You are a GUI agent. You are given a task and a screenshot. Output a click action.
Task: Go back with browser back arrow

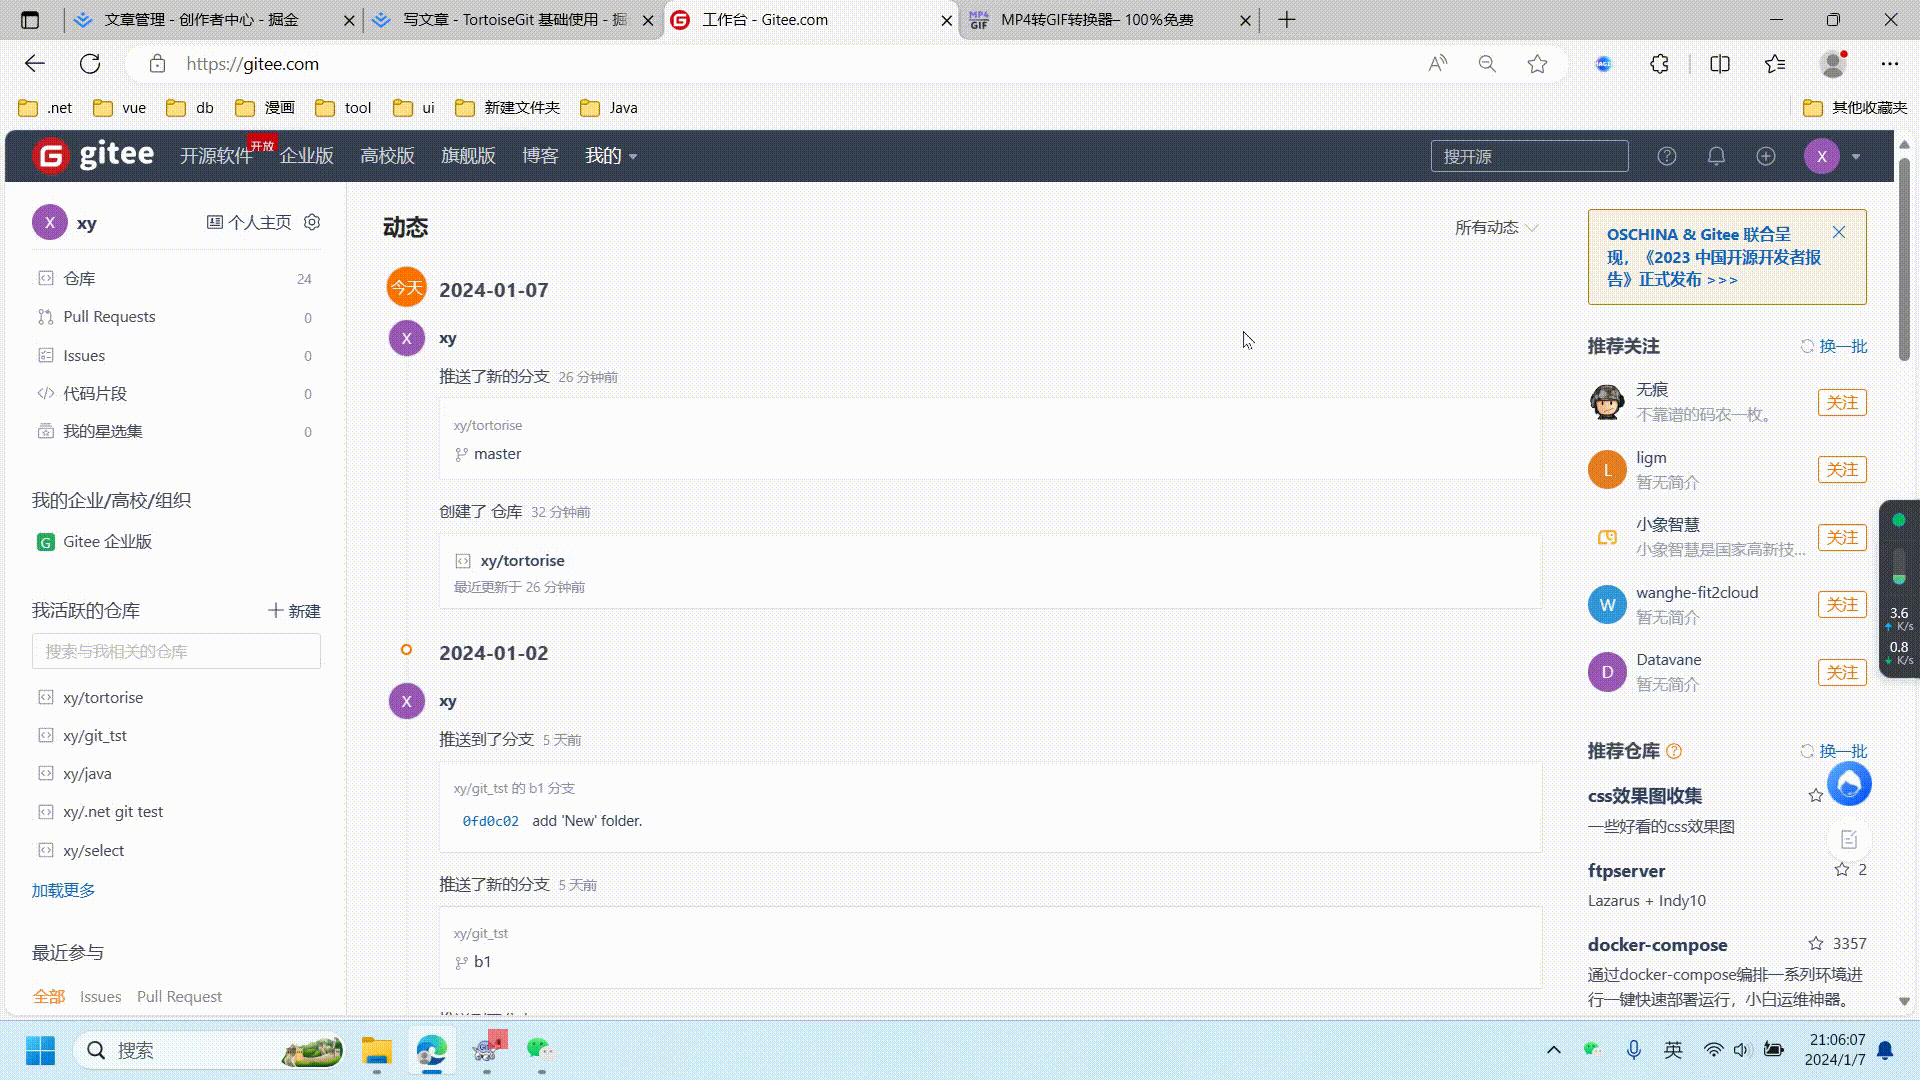point(35,64)
